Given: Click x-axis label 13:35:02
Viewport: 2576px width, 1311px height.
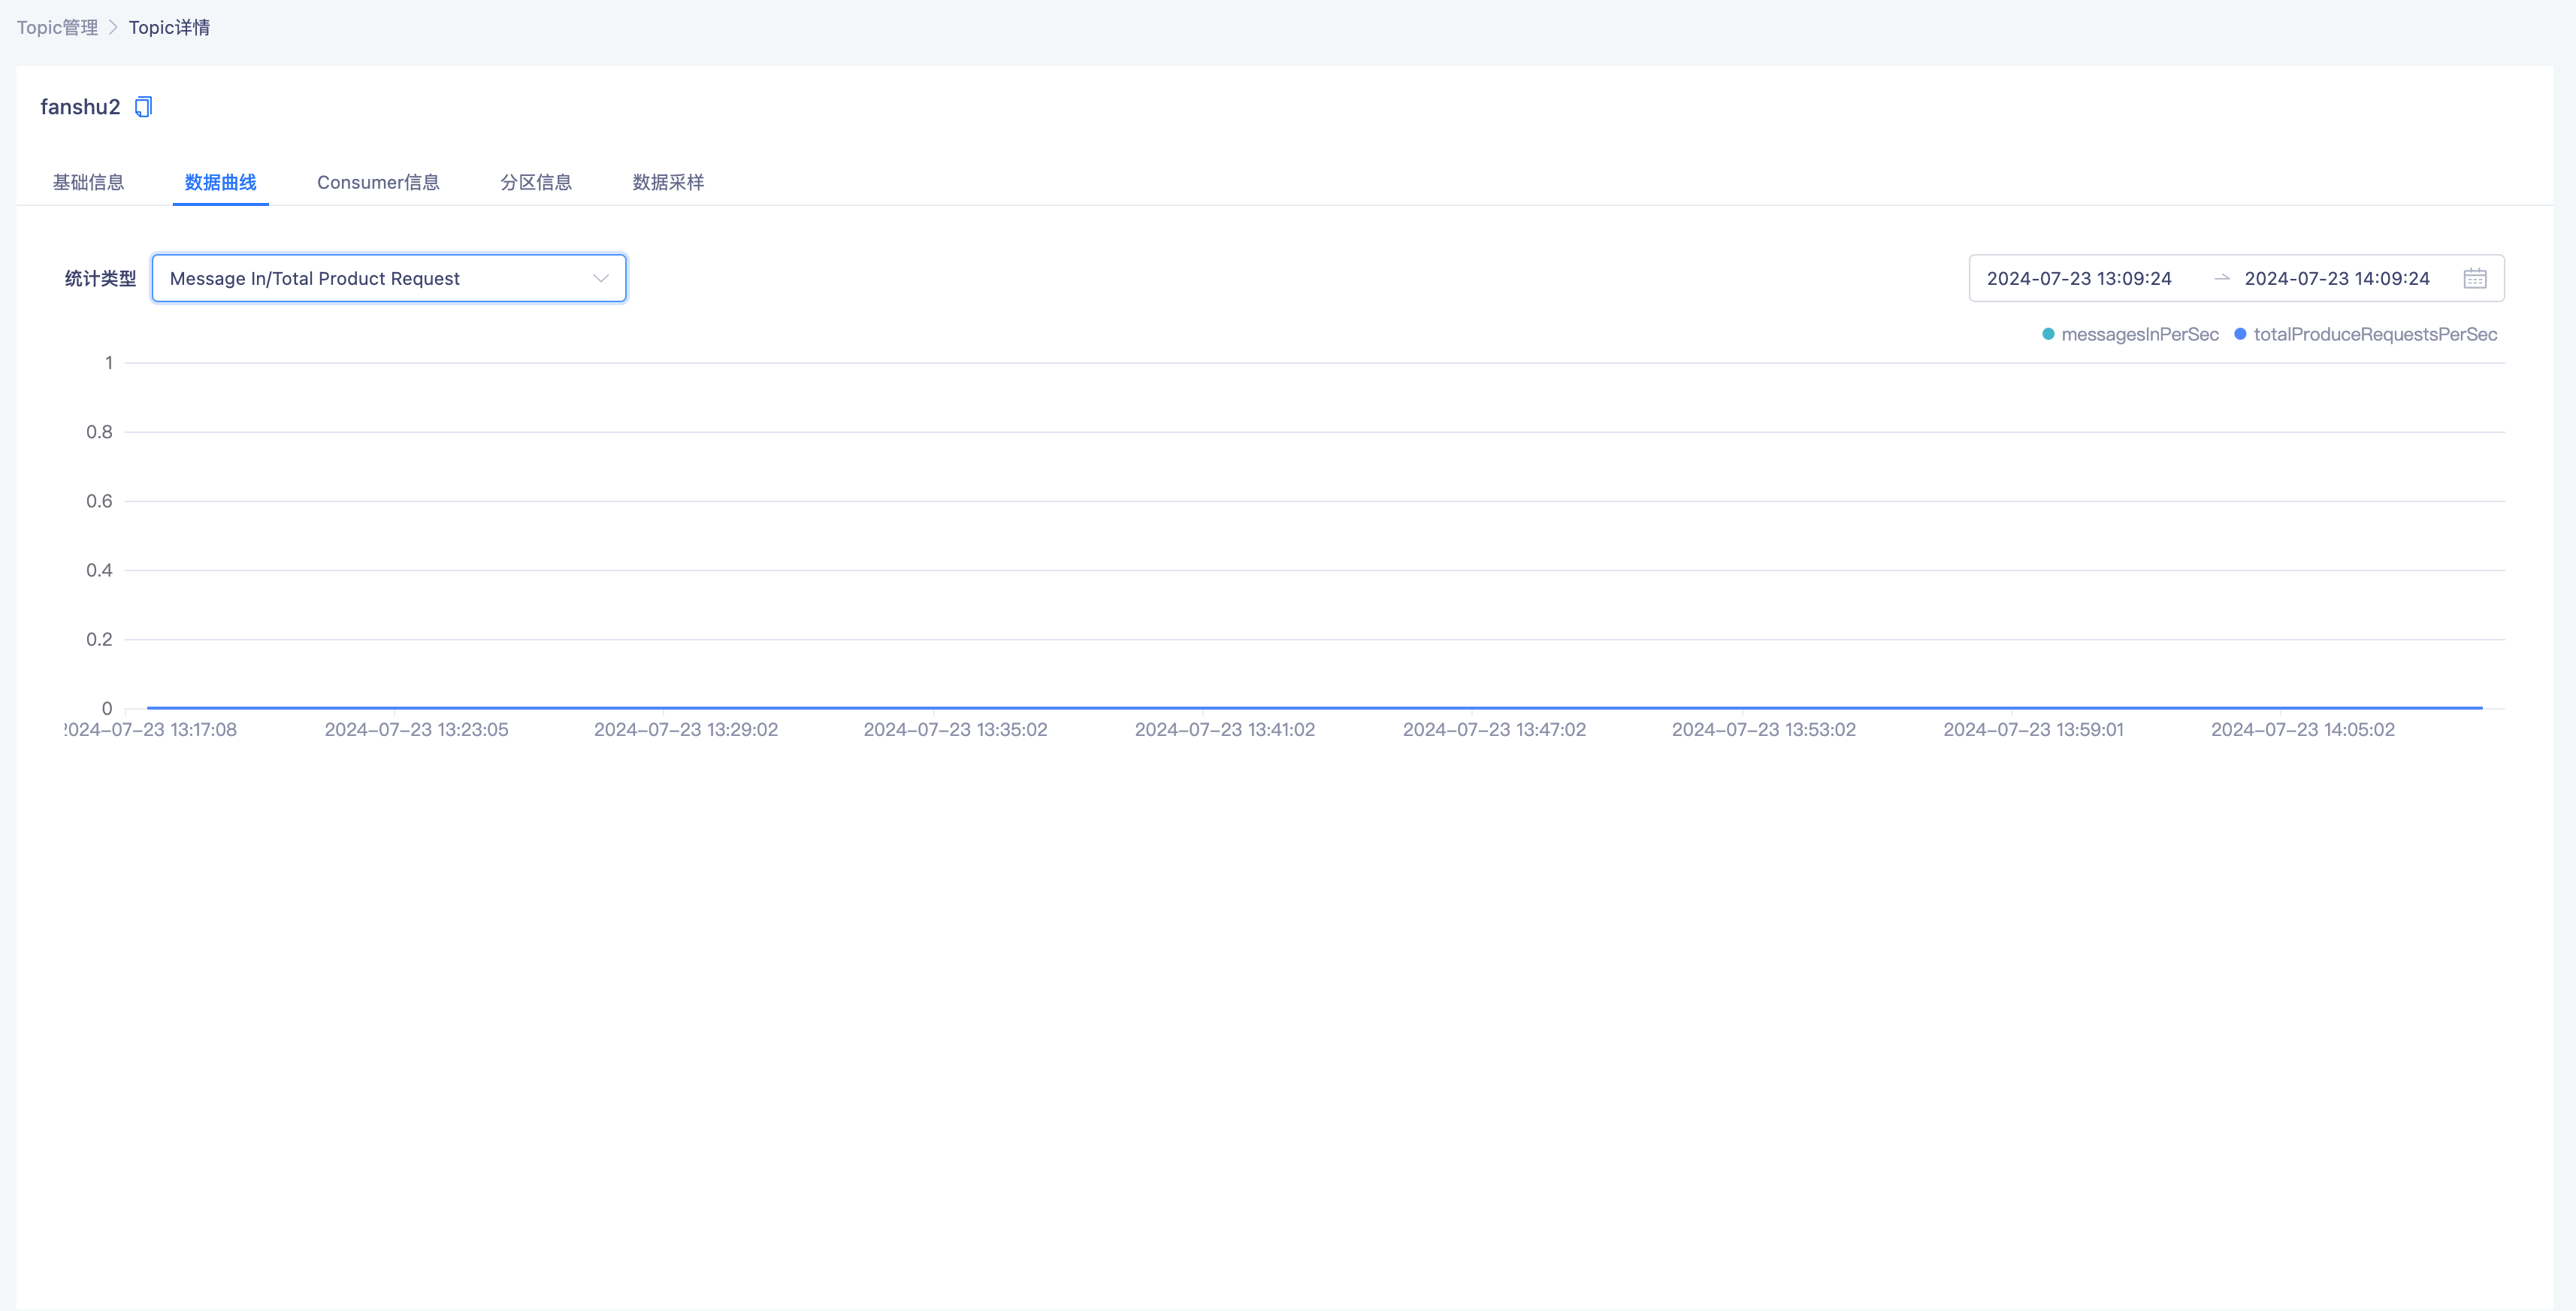Looking at the screenshot, I should (955, 730).
